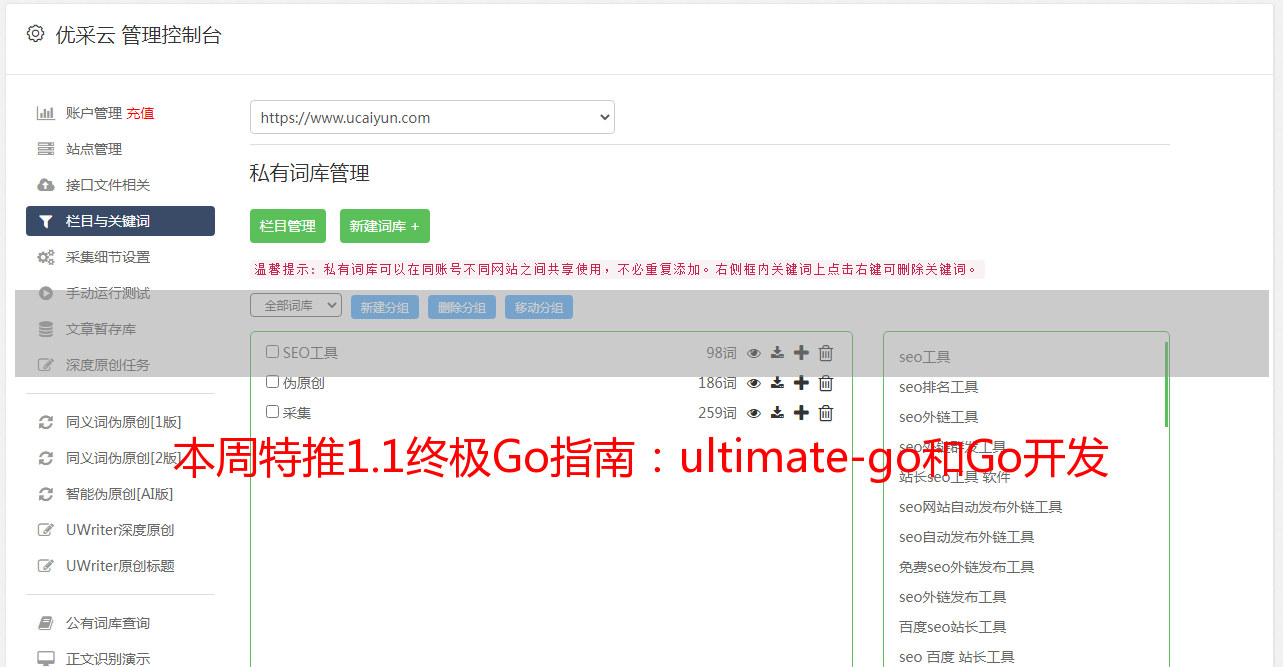The height and width of the screenshot is (667, 1283).
Task: Select keyword 'seo网站自动发布外链工具'
Action: tap(980, 507)
